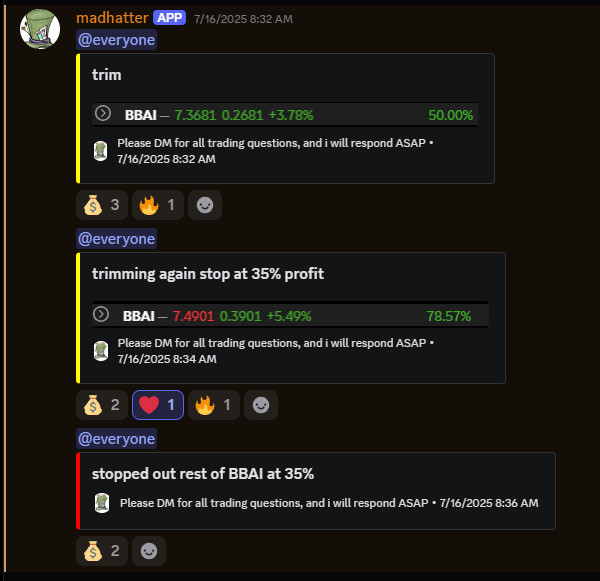Toggle money bag reaction on stopped out message
Screen dimensions: 600x581
tap(102, 551)
